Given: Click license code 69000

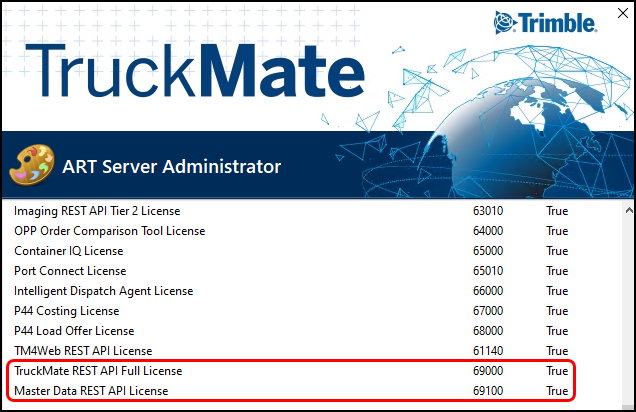Looking at the screenshot, I should 488,371.
